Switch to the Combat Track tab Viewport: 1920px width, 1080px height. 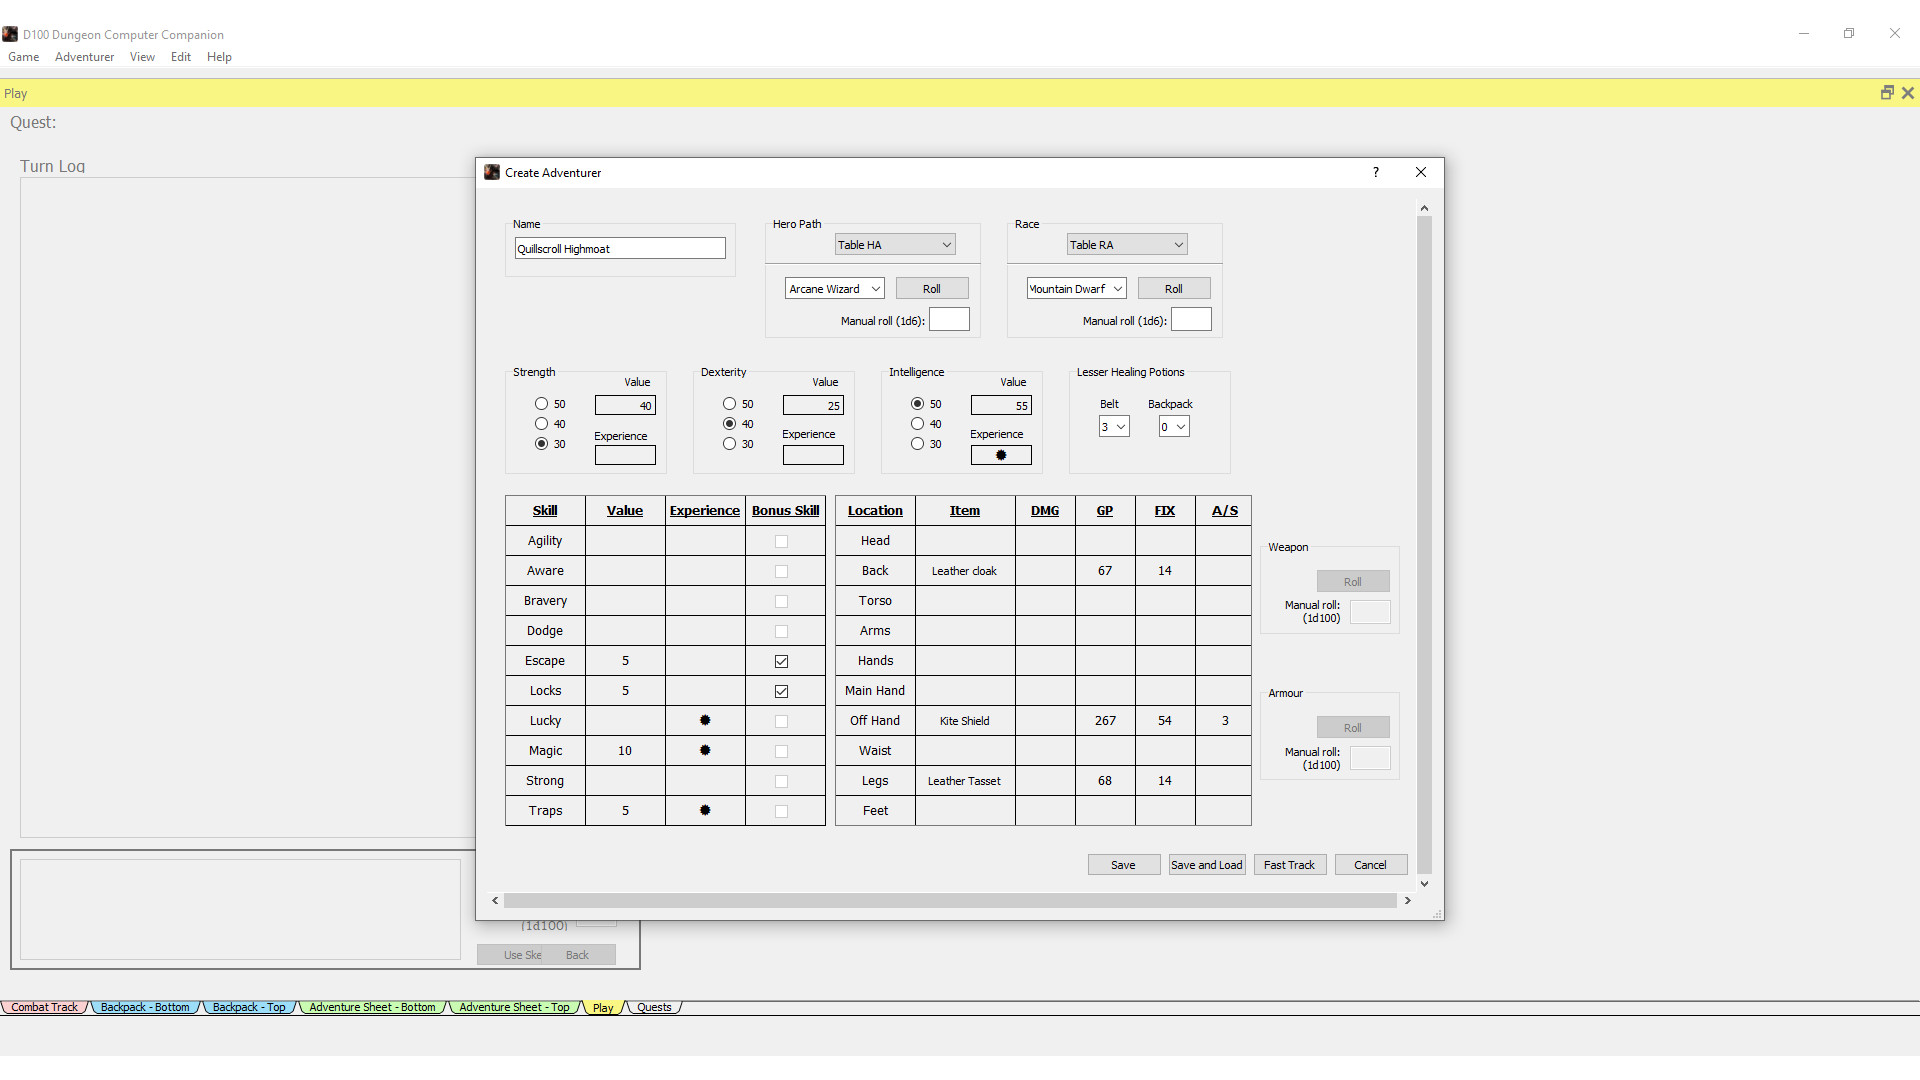(44, 1007)
